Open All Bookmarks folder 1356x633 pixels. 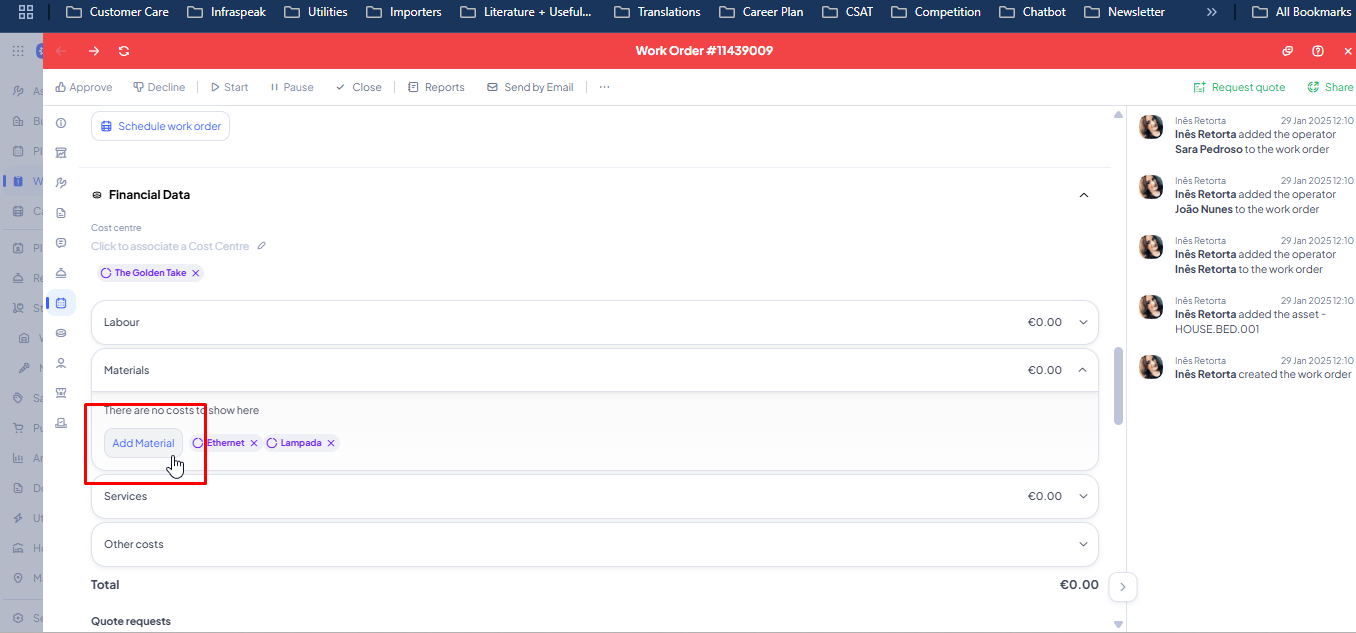pos(1301,12)
